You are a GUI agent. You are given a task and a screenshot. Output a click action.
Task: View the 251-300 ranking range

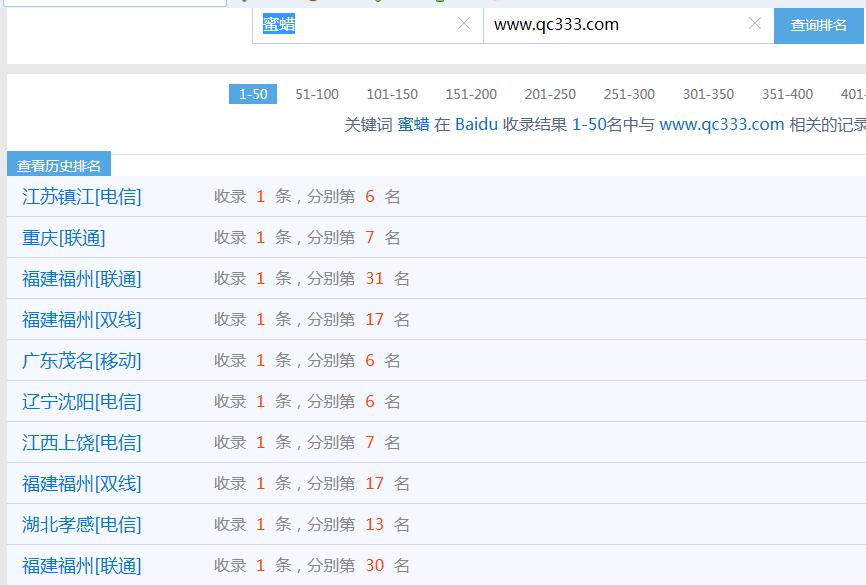pos(629,94)
